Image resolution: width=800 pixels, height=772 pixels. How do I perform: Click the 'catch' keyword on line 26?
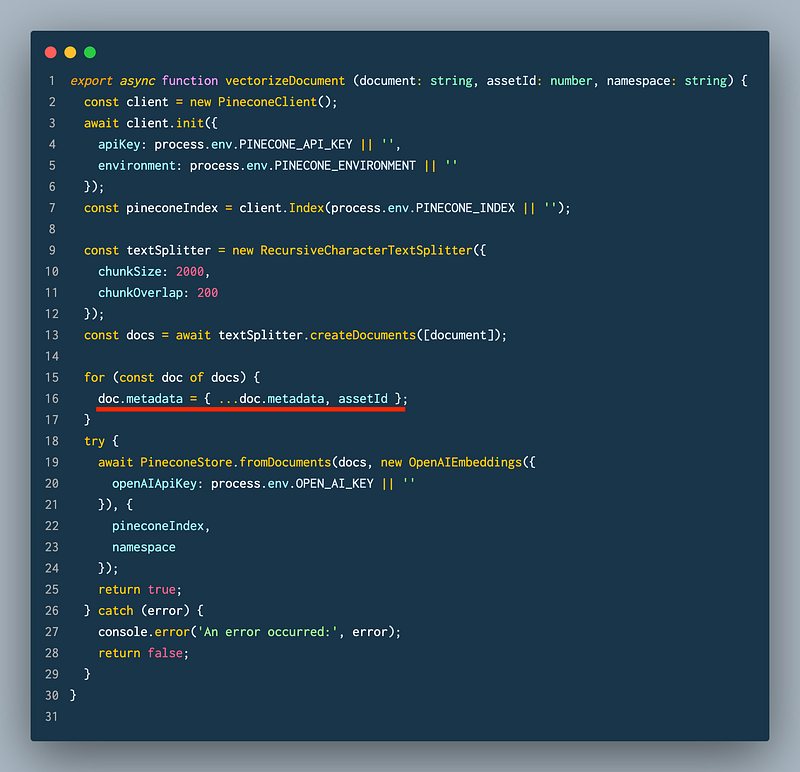tap(115, 611)
